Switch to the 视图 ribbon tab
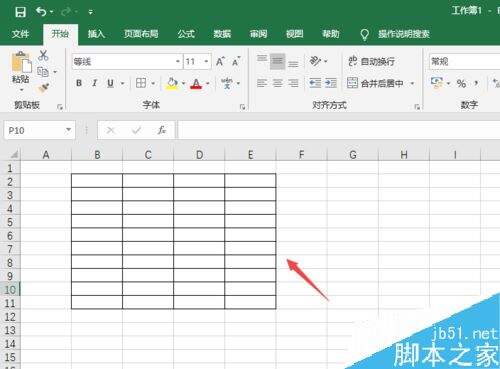The image size is (500, 369). (295, 34)
